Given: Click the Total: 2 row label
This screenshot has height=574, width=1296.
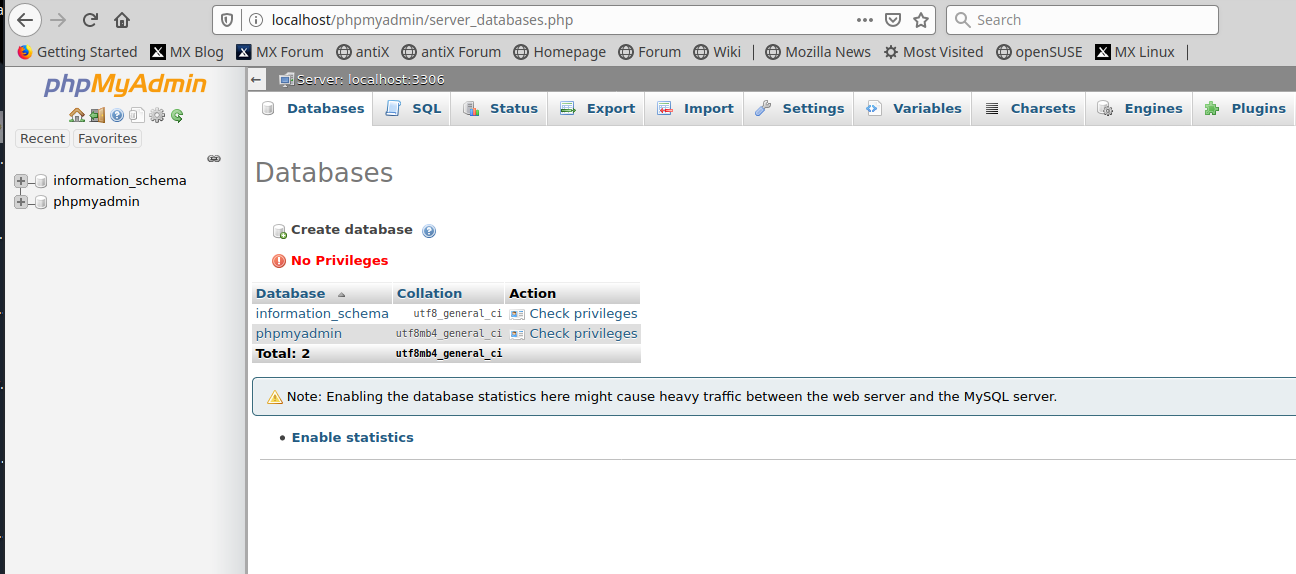Looking at the screenshot, I should click(283, 354).
